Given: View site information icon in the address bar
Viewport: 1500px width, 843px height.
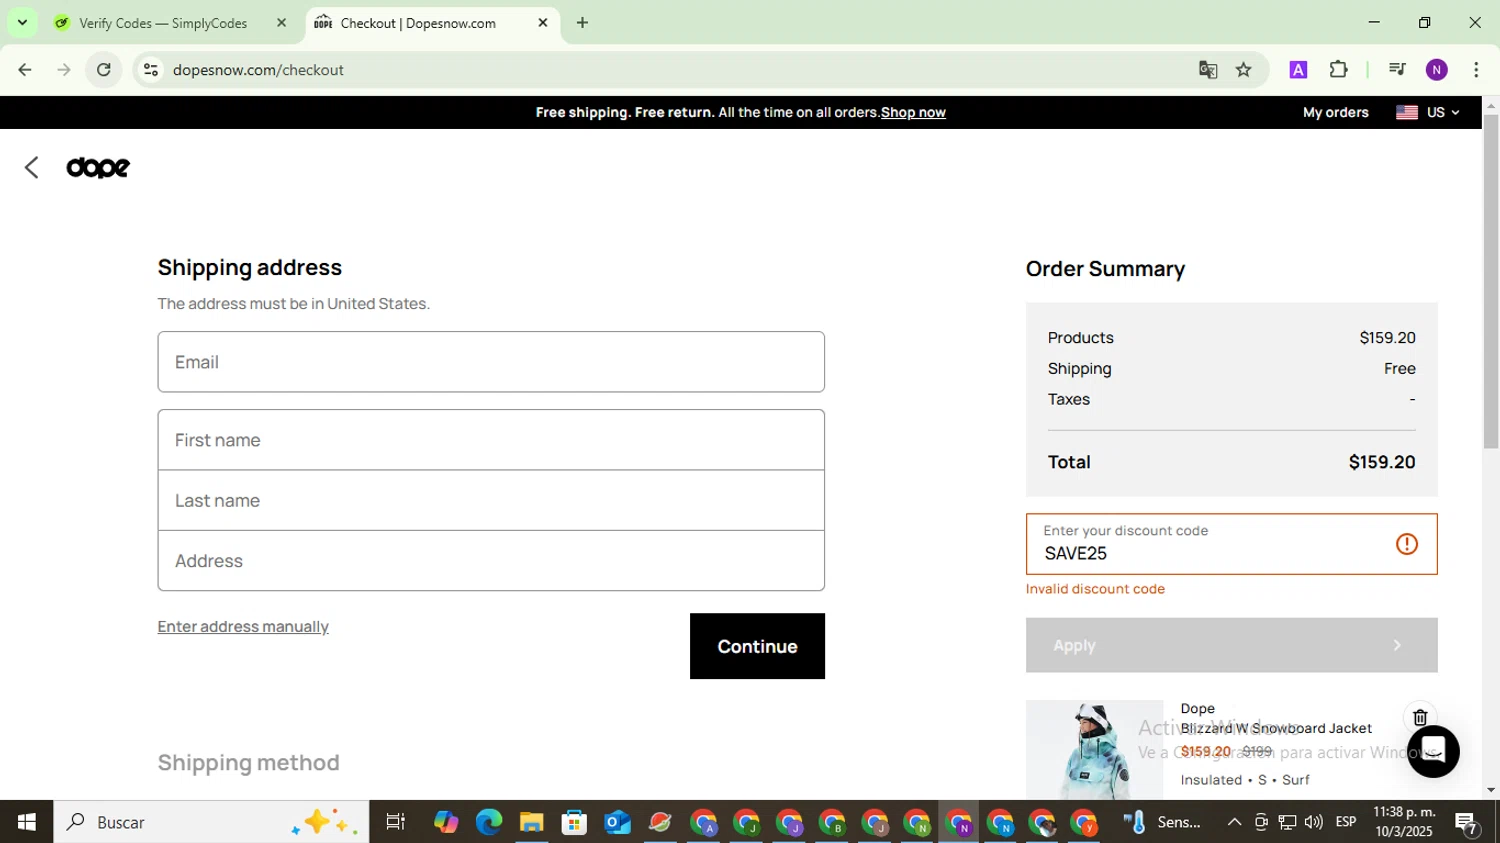Looking at the screenshot, I should tap(151, 70).
